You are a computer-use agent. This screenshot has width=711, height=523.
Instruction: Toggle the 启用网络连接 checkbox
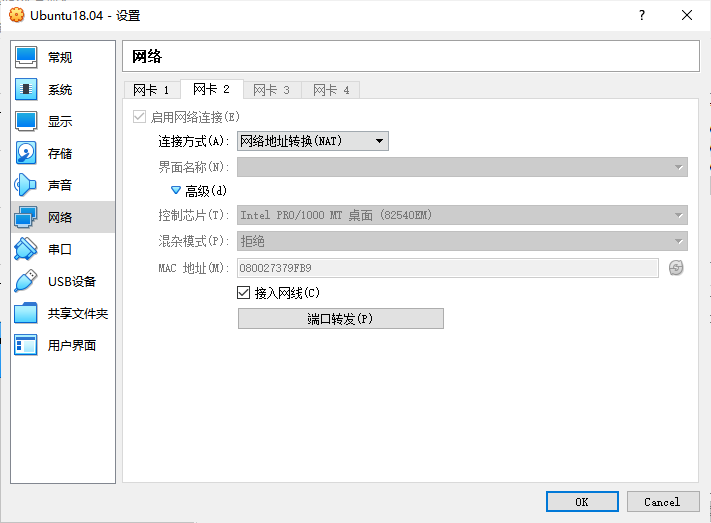click(x=139, y=117)
